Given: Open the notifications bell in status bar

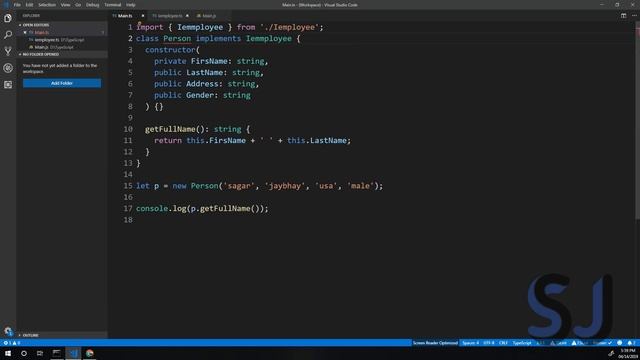Looking at the screenshot, I should click(631, 343).
